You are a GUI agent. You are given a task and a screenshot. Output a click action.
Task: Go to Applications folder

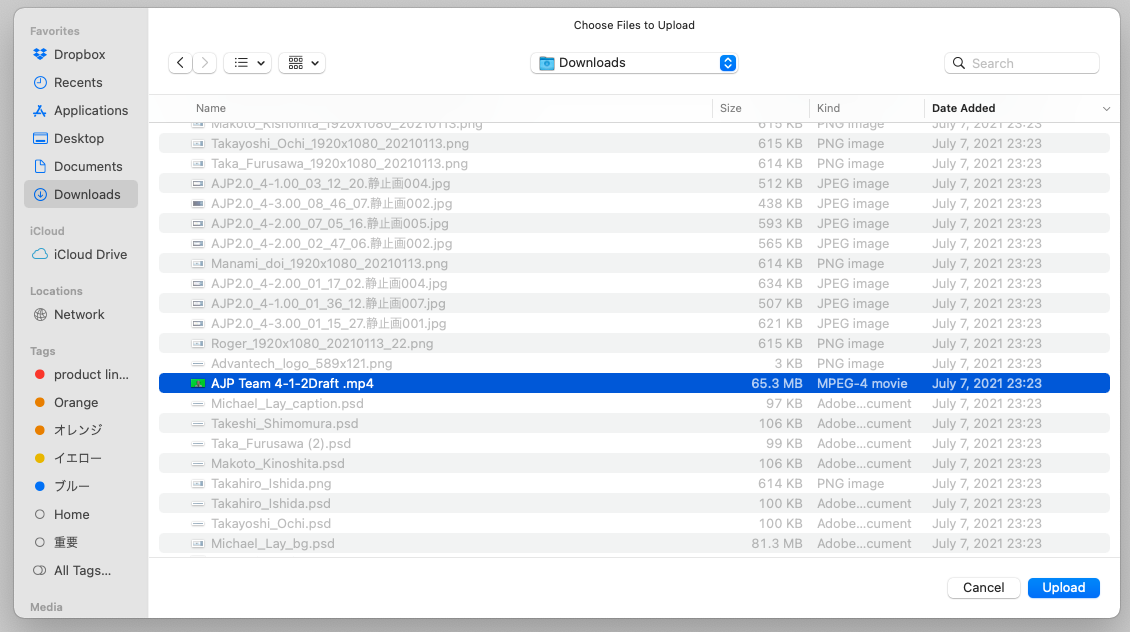80,111
